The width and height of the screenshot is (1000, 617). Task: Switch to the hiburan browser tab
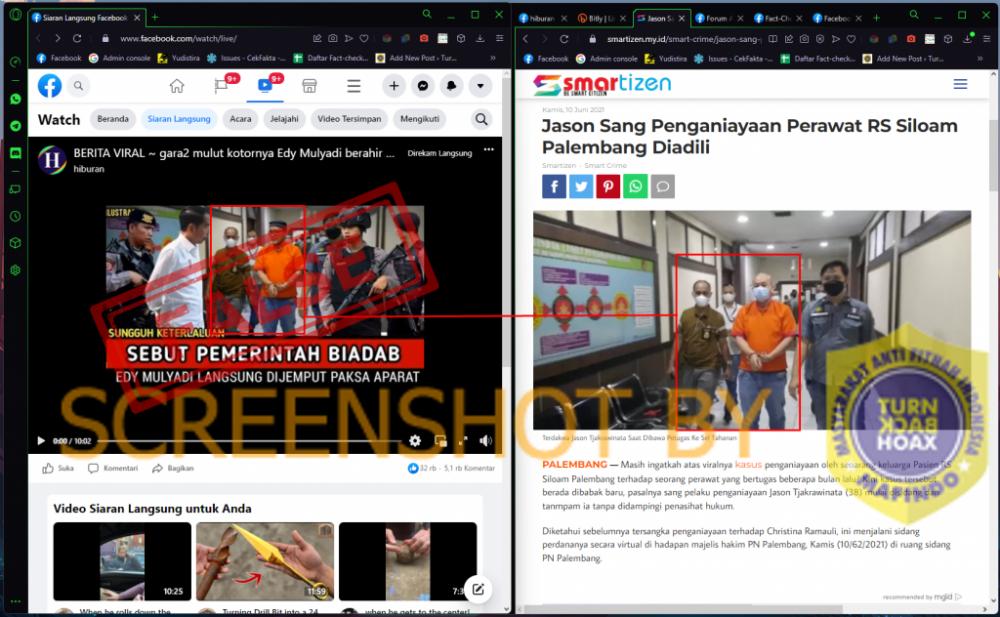[x=541, y=19]
